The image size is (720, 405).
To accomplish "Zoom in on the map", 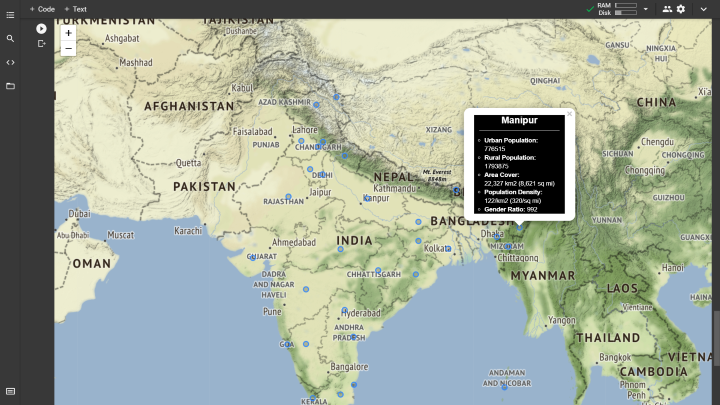I will tap(68, 33).
